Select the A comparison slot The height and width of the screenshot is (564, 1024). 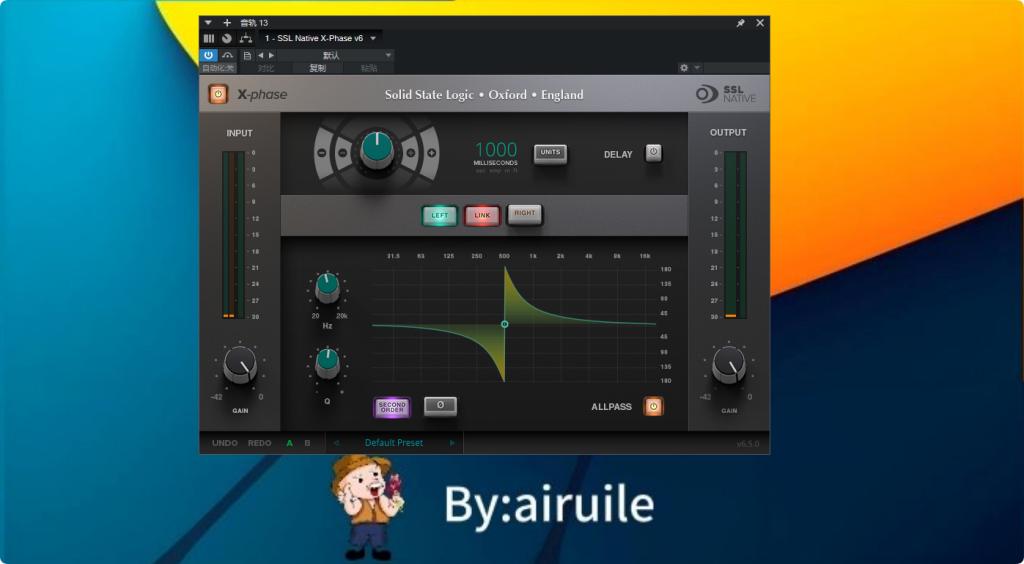tap(289, 443)
